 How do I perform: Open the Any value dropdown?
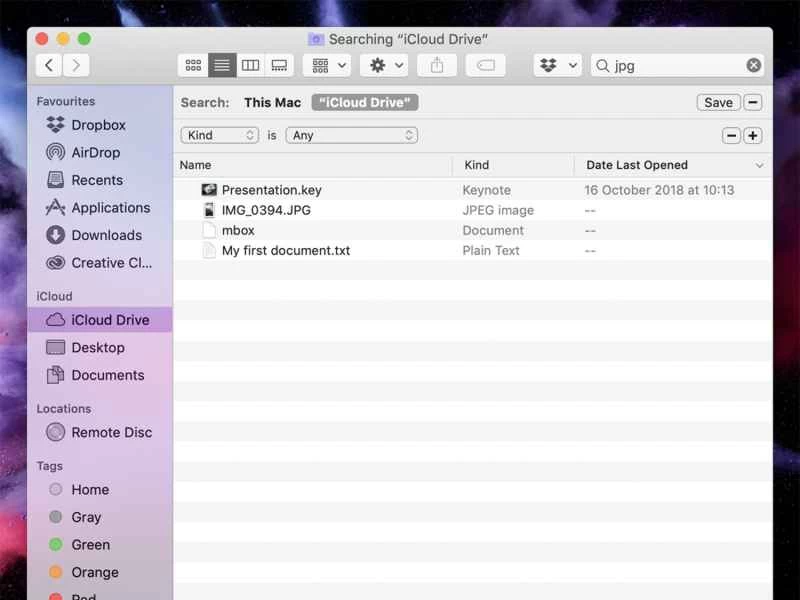click(x=351, y=135)
